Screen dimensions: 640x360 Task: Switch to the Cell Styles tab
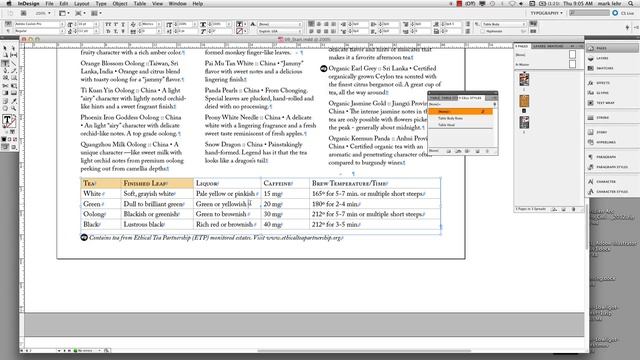[471, 98]
